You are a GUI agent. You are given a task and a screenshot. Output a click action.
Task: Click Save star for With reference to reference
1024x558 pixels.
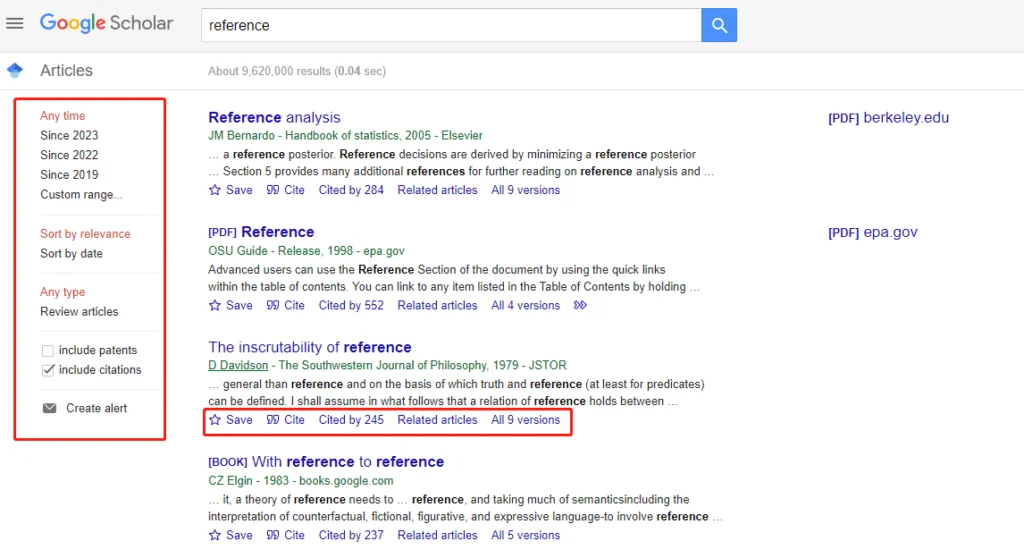[x=215, y=535]
